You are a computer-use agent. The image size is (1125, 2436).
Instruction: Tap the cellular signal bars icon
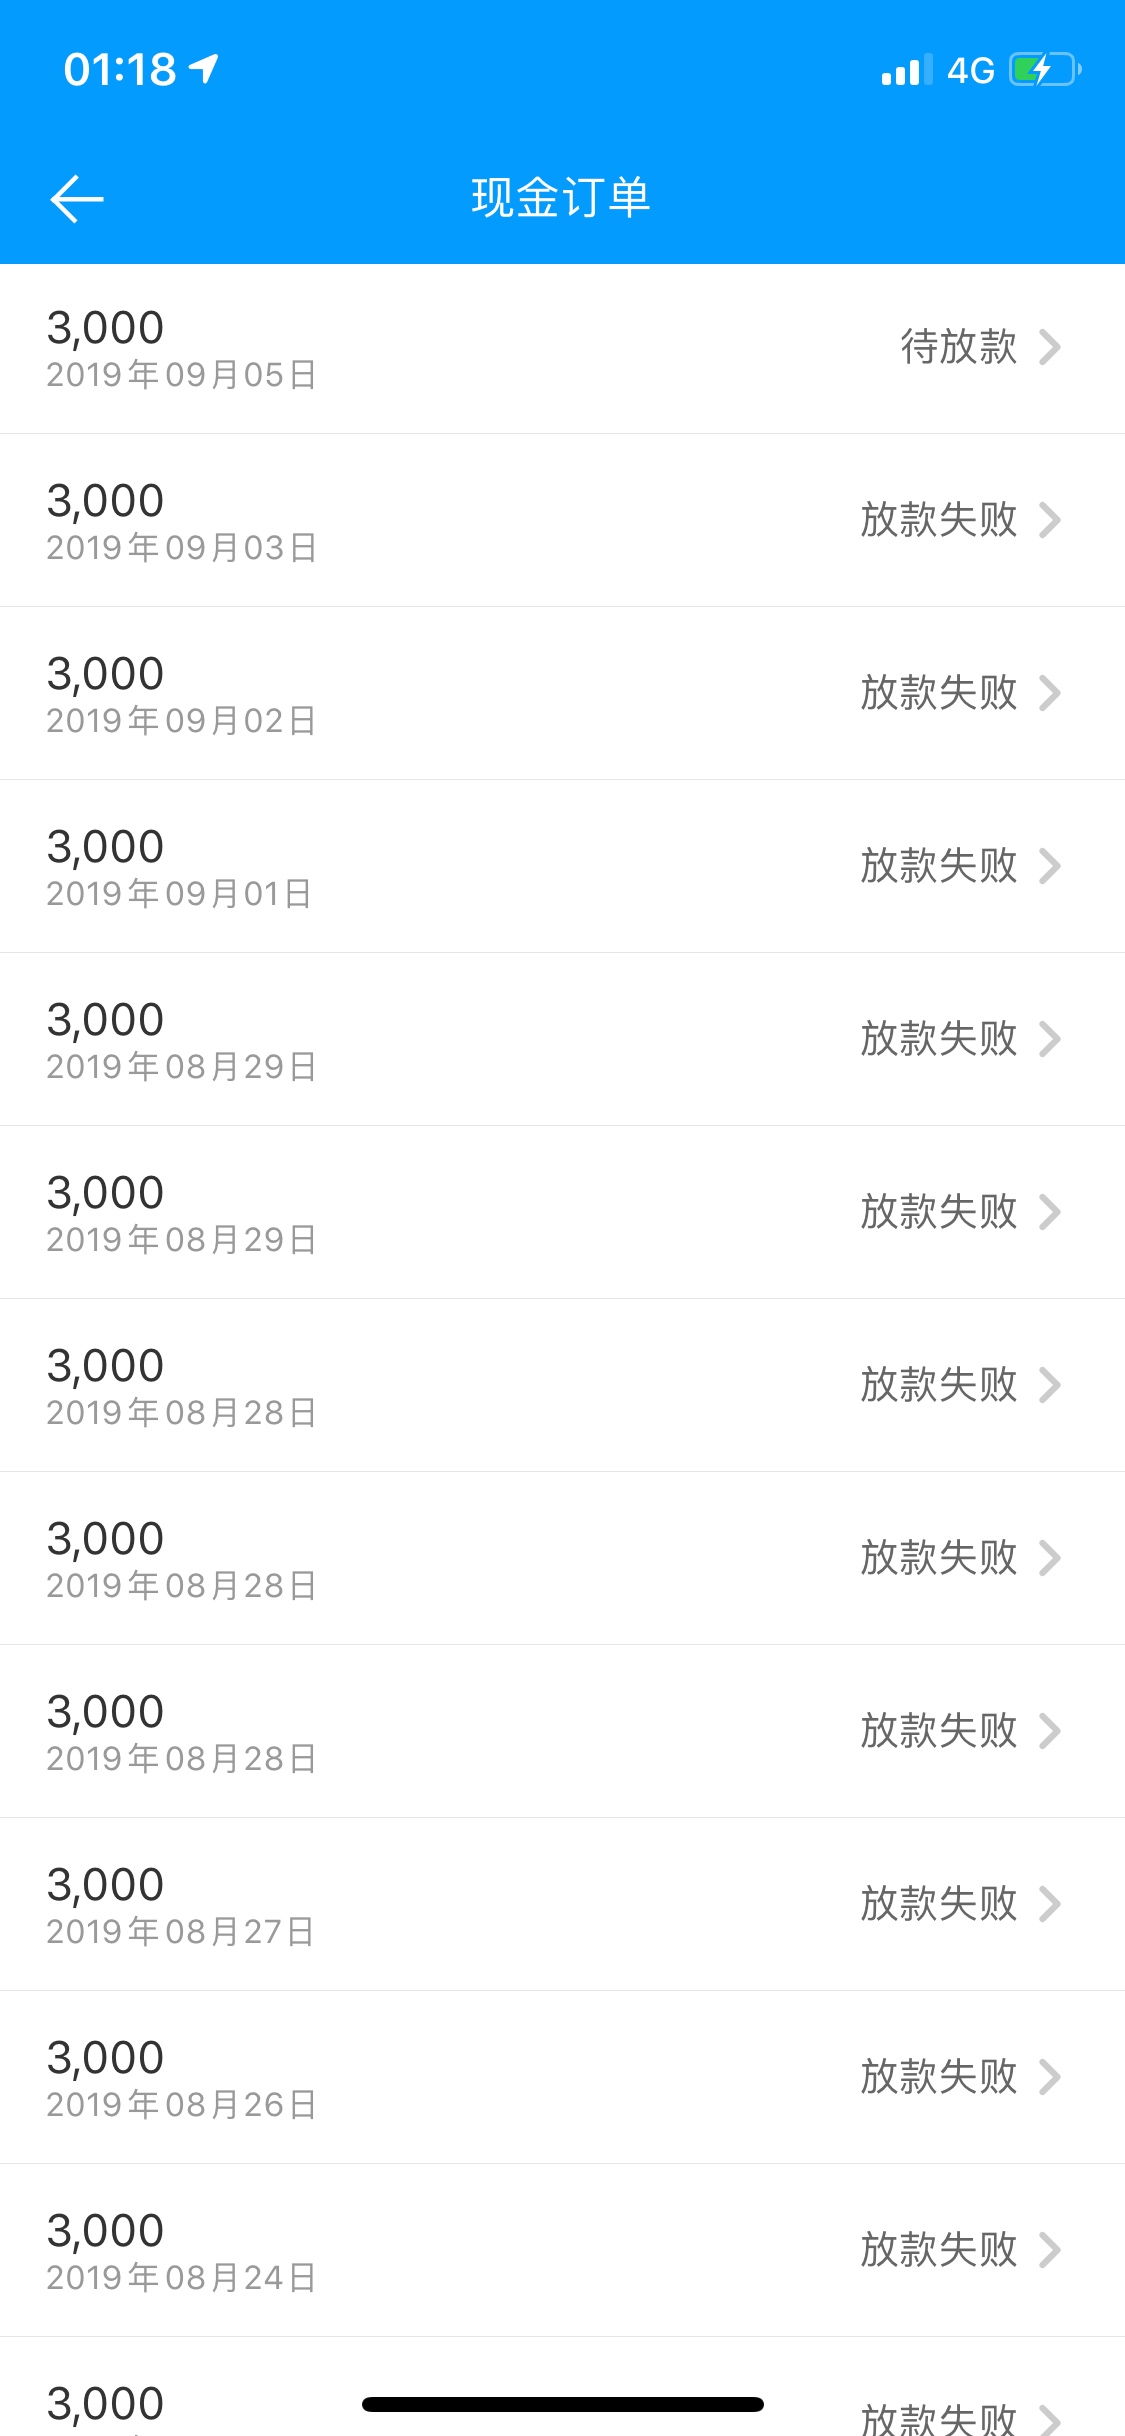(906, 70)
